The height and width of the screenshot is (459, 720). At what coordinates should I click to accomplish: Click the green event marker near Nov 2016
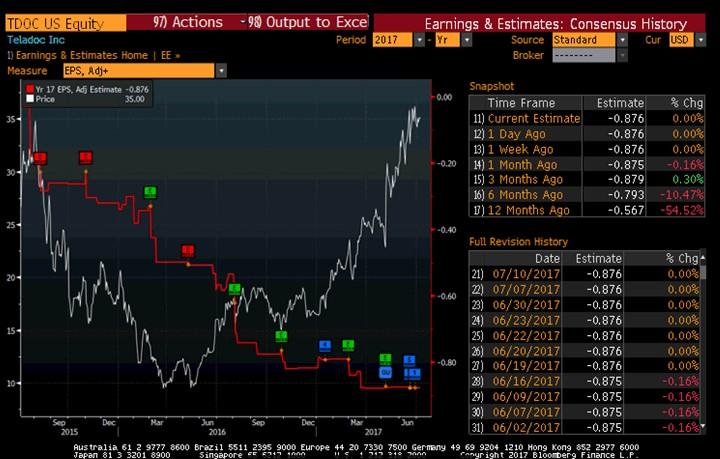point(281,336)
